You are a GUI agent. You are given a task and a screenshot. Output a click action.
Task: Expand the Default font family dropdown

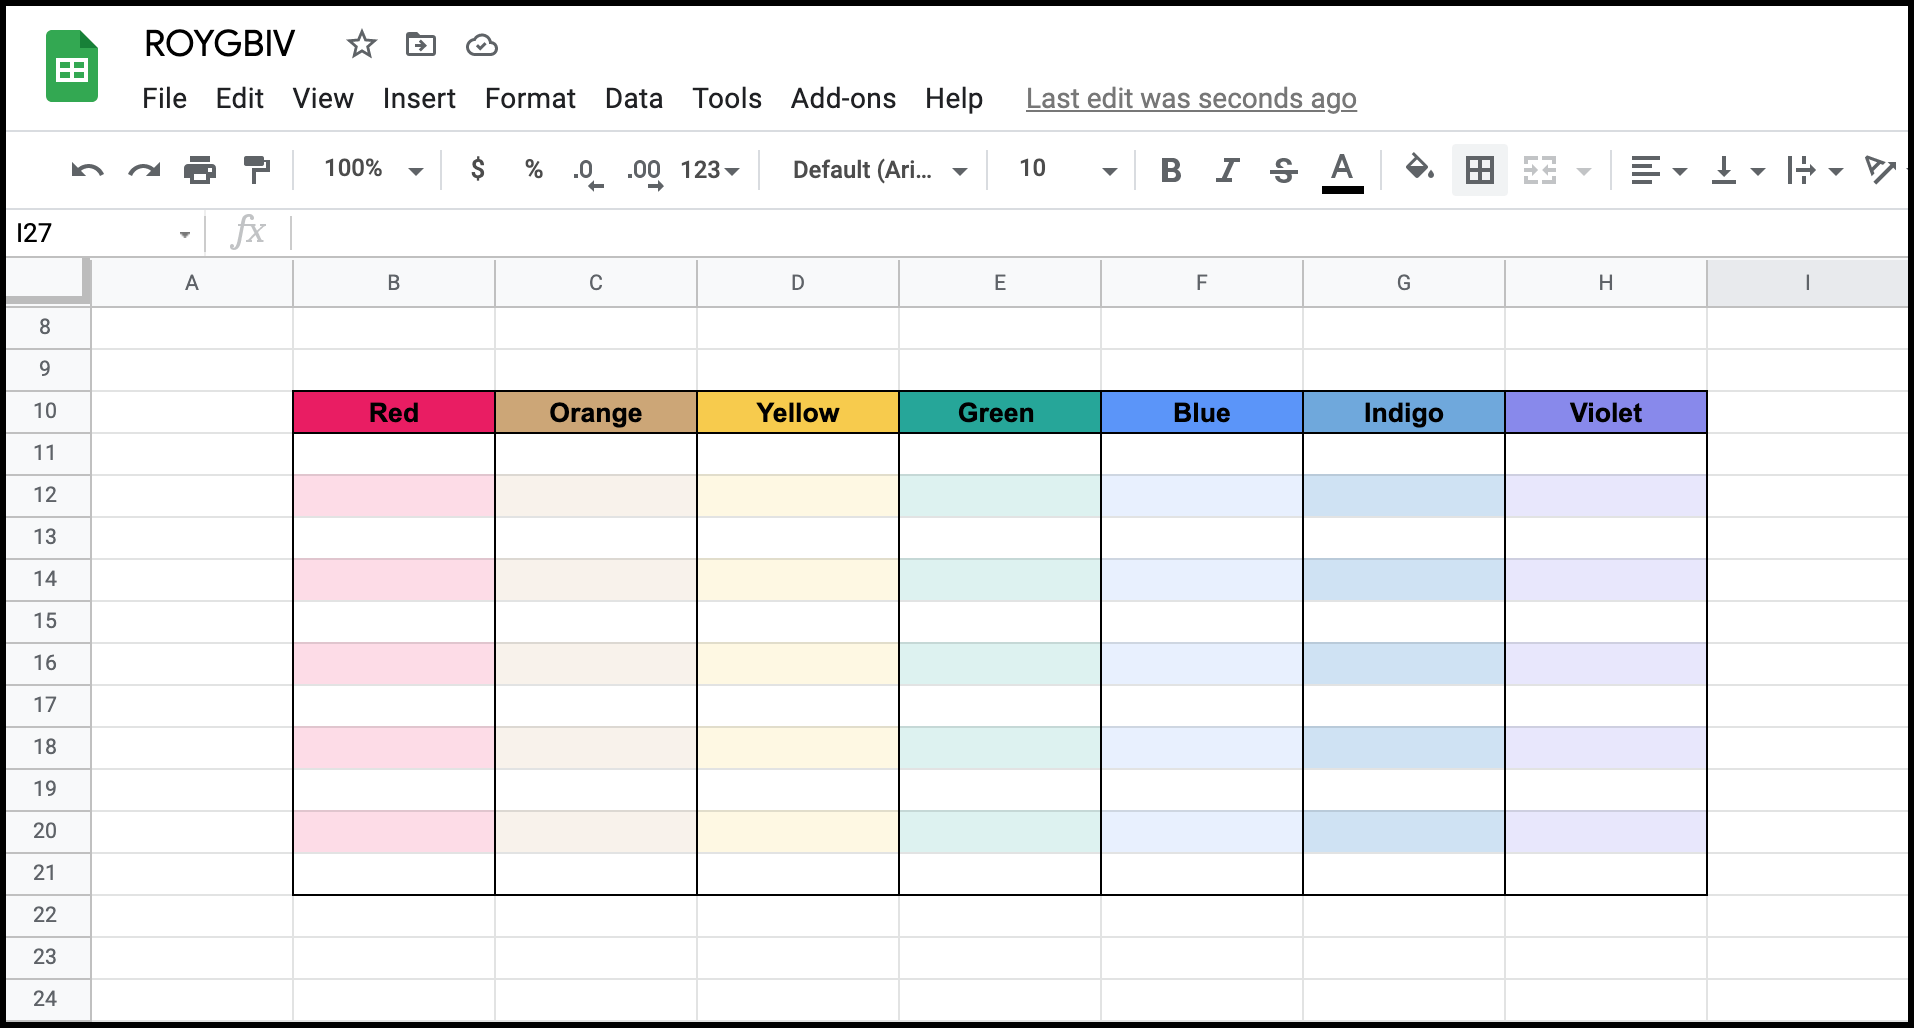(x=879, y=170)
